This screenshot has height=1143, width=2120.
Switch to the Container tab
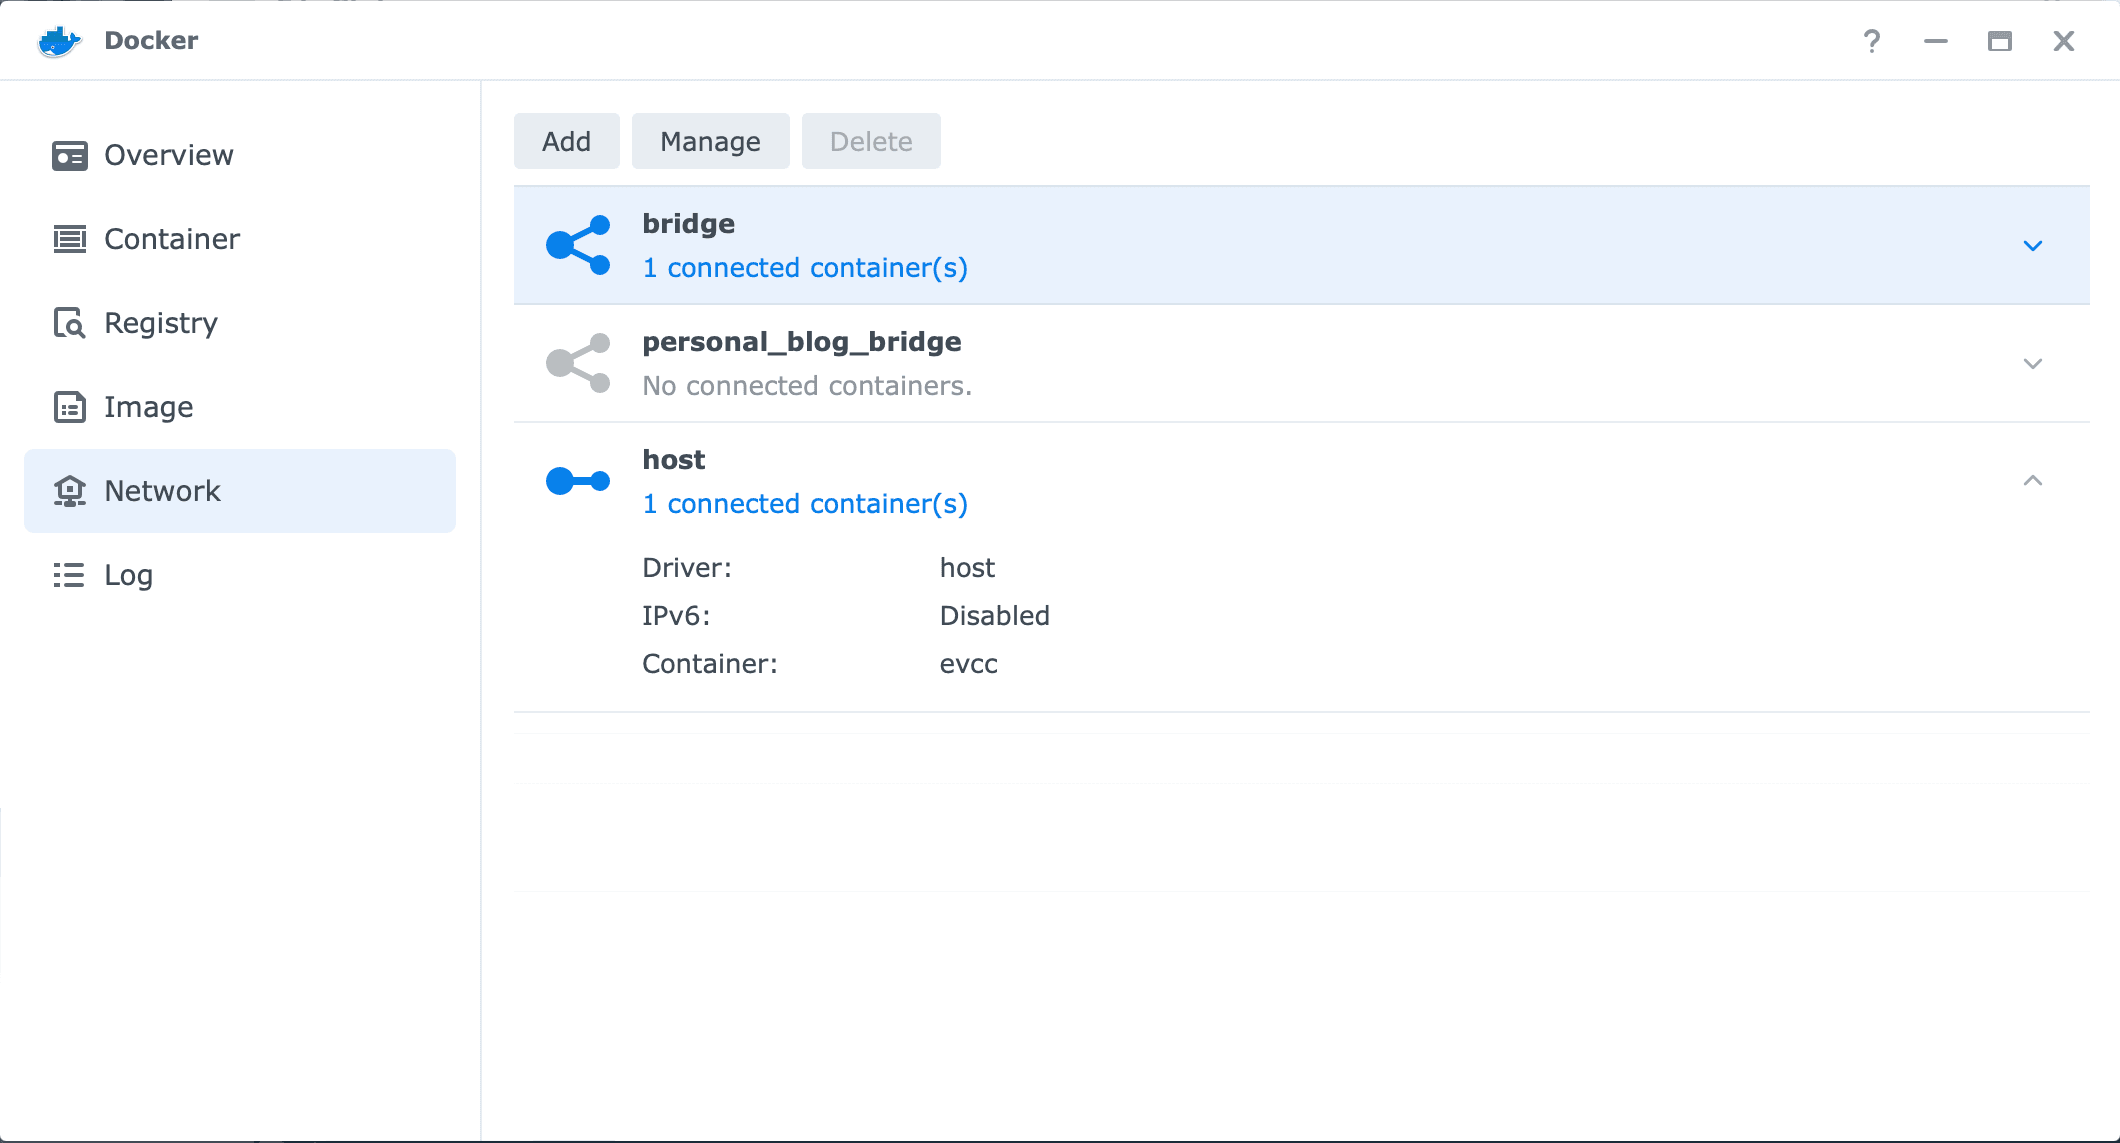[x=171, y=239]
